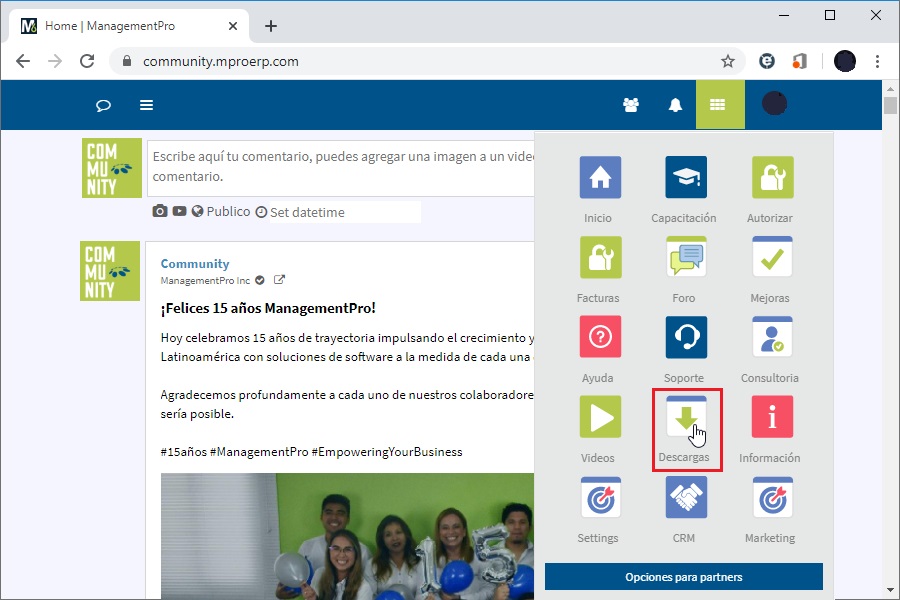Image resolution: width=900 pixels, height=600 pixels.
Task: Open the Ayuda help icon
Action: (x=599, y=335)
